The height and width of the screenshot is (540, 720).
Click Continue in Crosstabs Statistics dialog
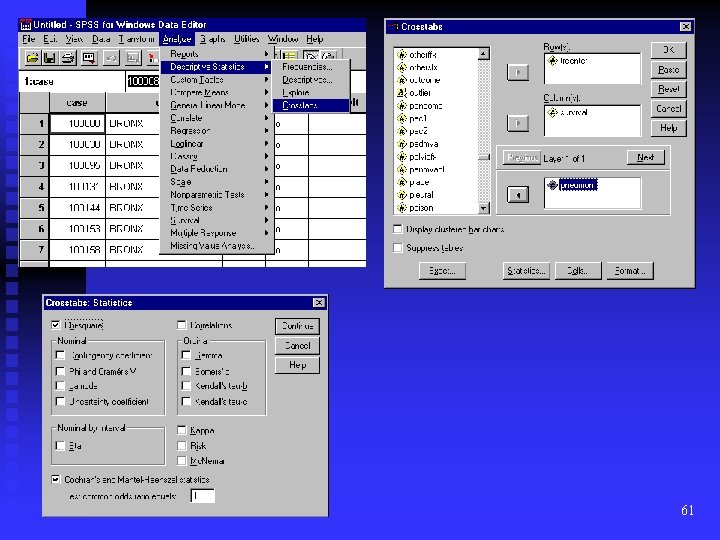(297, 326)
